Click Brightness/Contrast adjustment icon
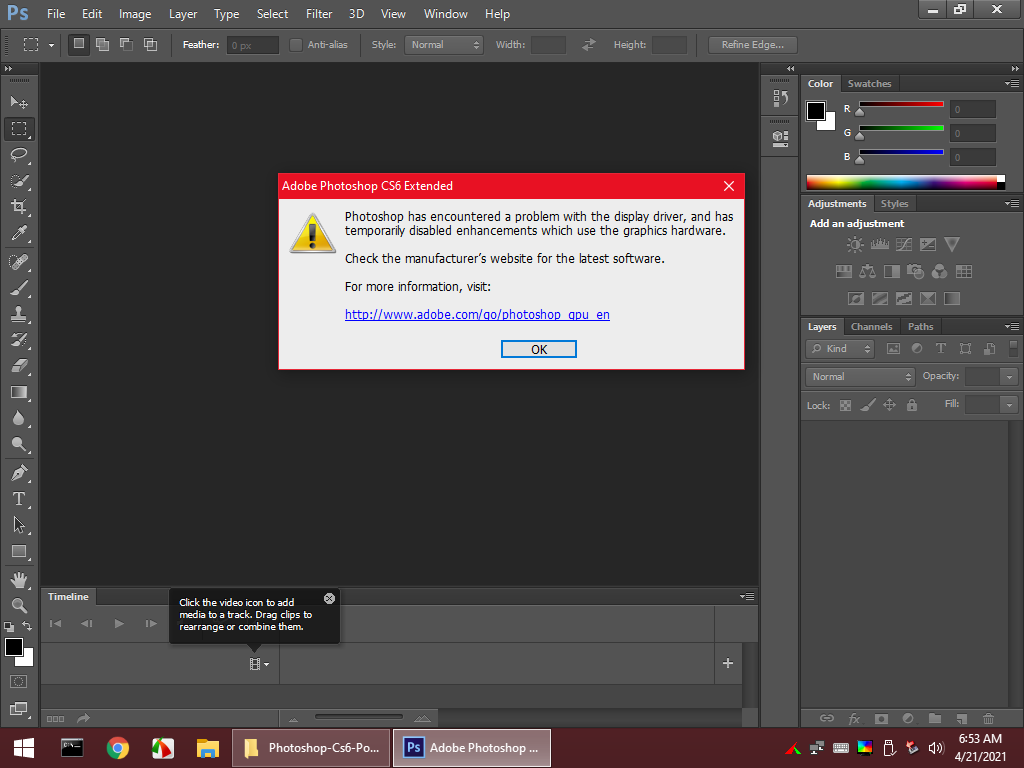 tap(855, 244)
